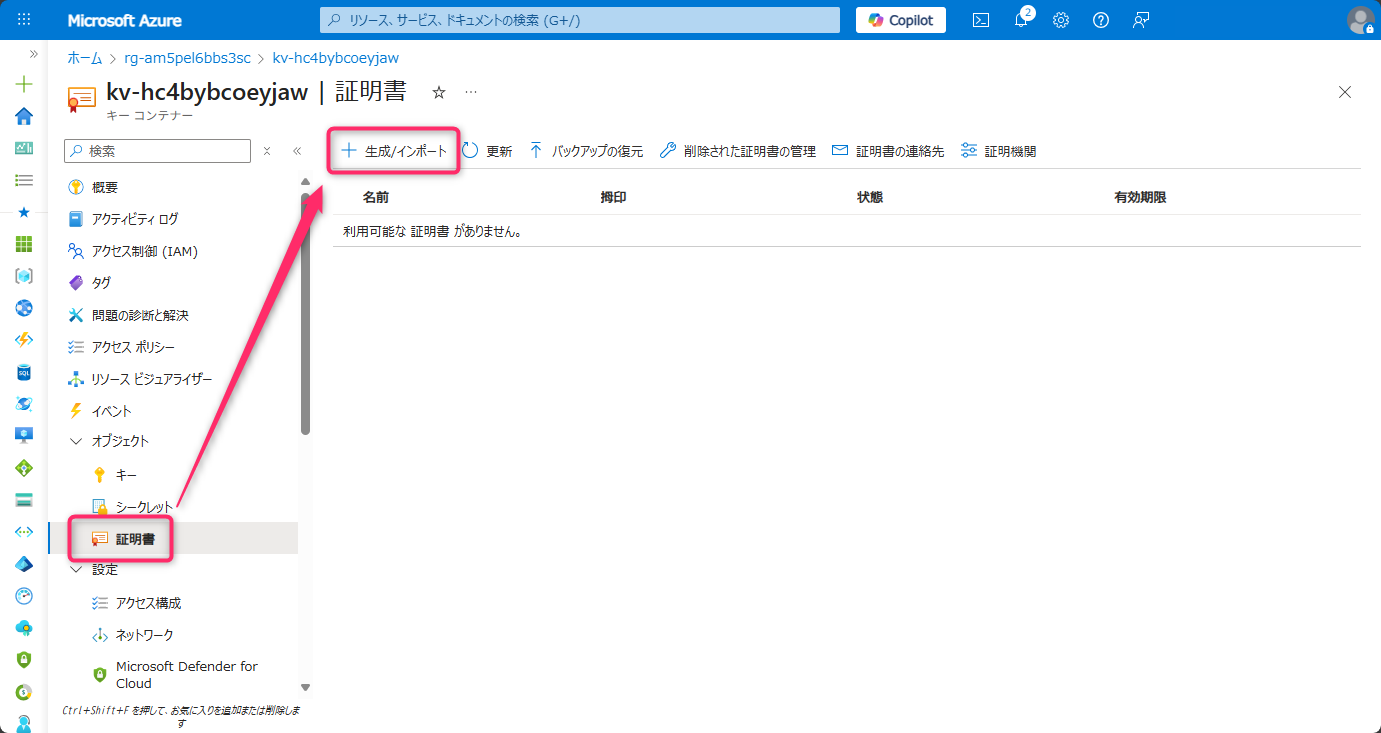Go to rg-am5pel6bbs3sc breadcrumb link
The width and height of the screenshot is (1381, 733).
click(187, 58)
